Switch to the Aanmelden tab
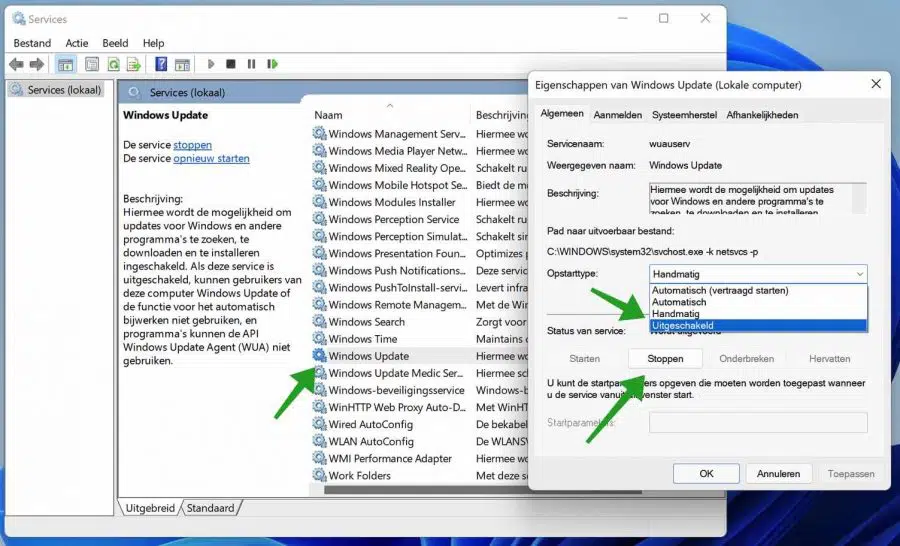 tap(618, 115)
